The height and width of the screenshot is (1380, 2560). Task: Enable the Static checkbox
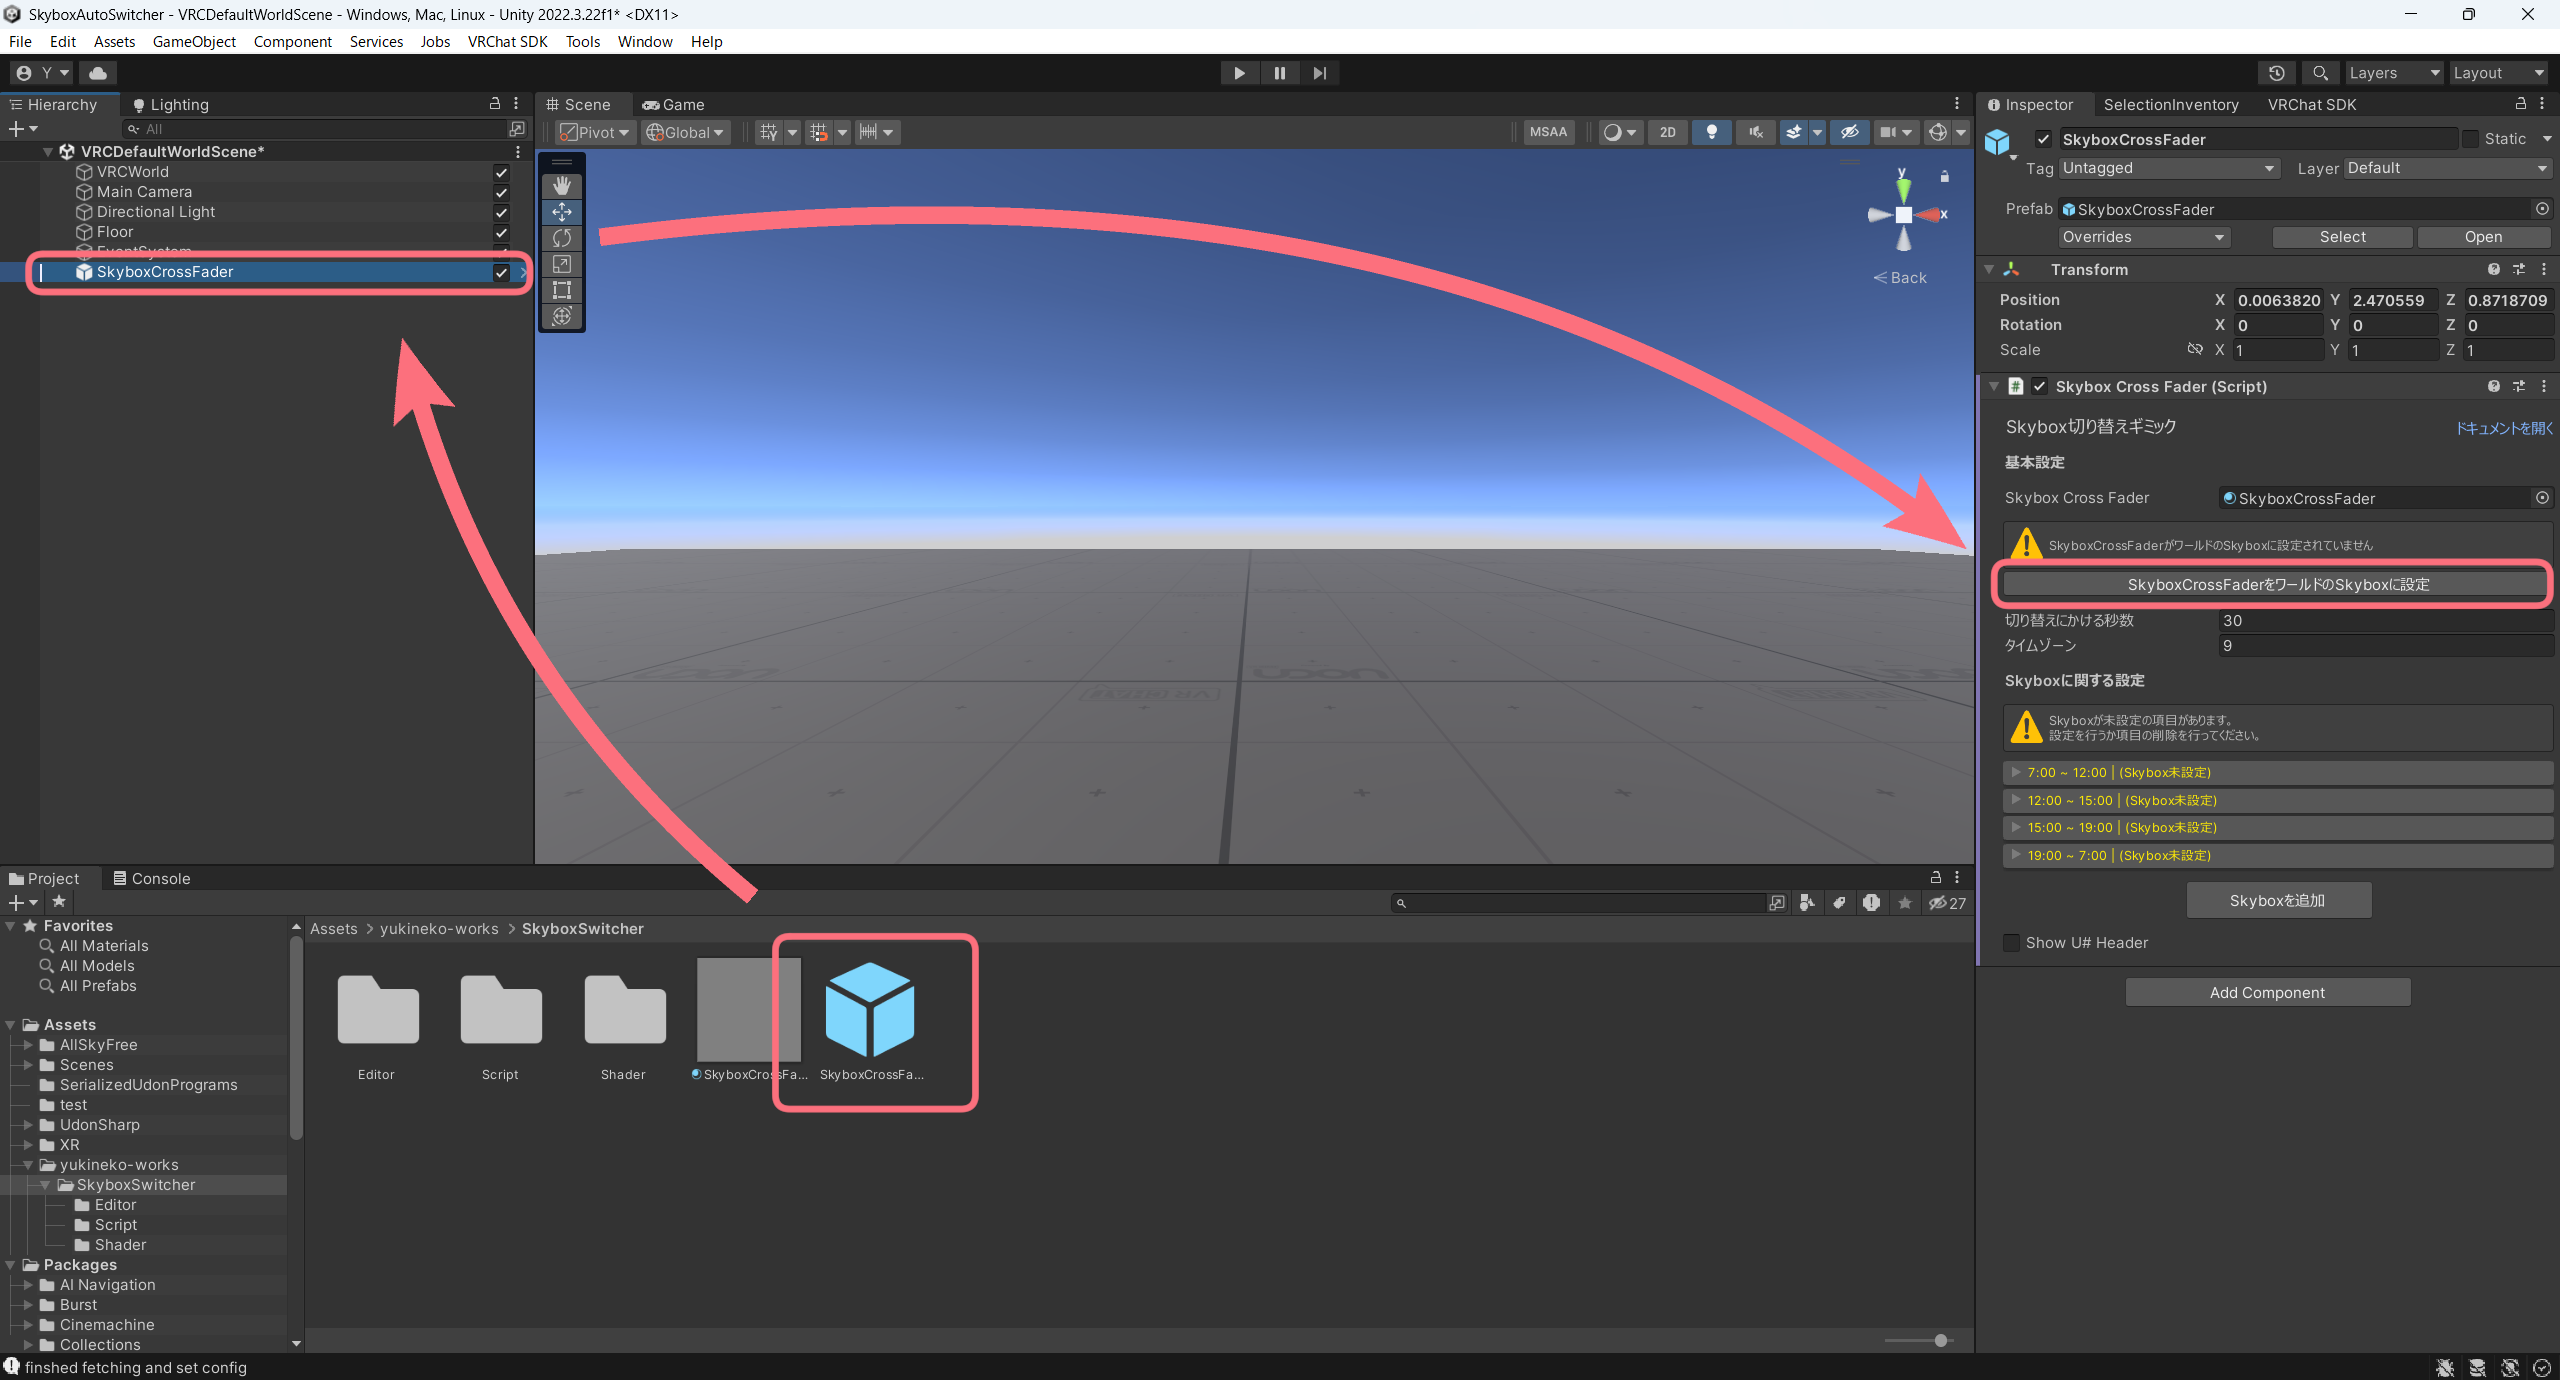click(2471, 139)
